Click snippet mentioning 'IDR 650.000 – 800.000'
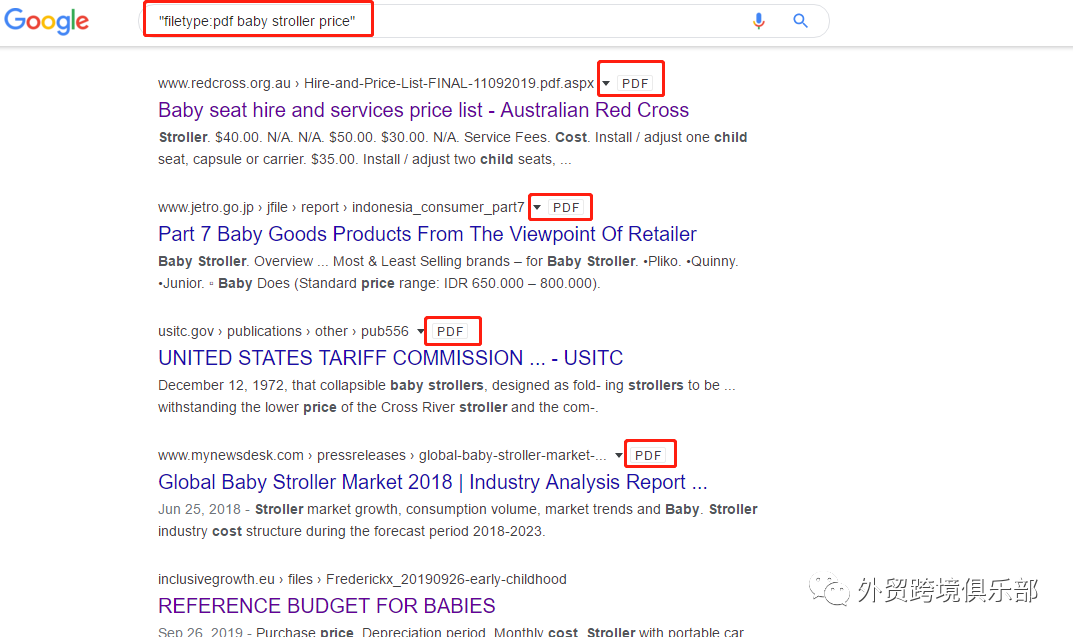The image size is (1073, 637). (x=448, y=272)
